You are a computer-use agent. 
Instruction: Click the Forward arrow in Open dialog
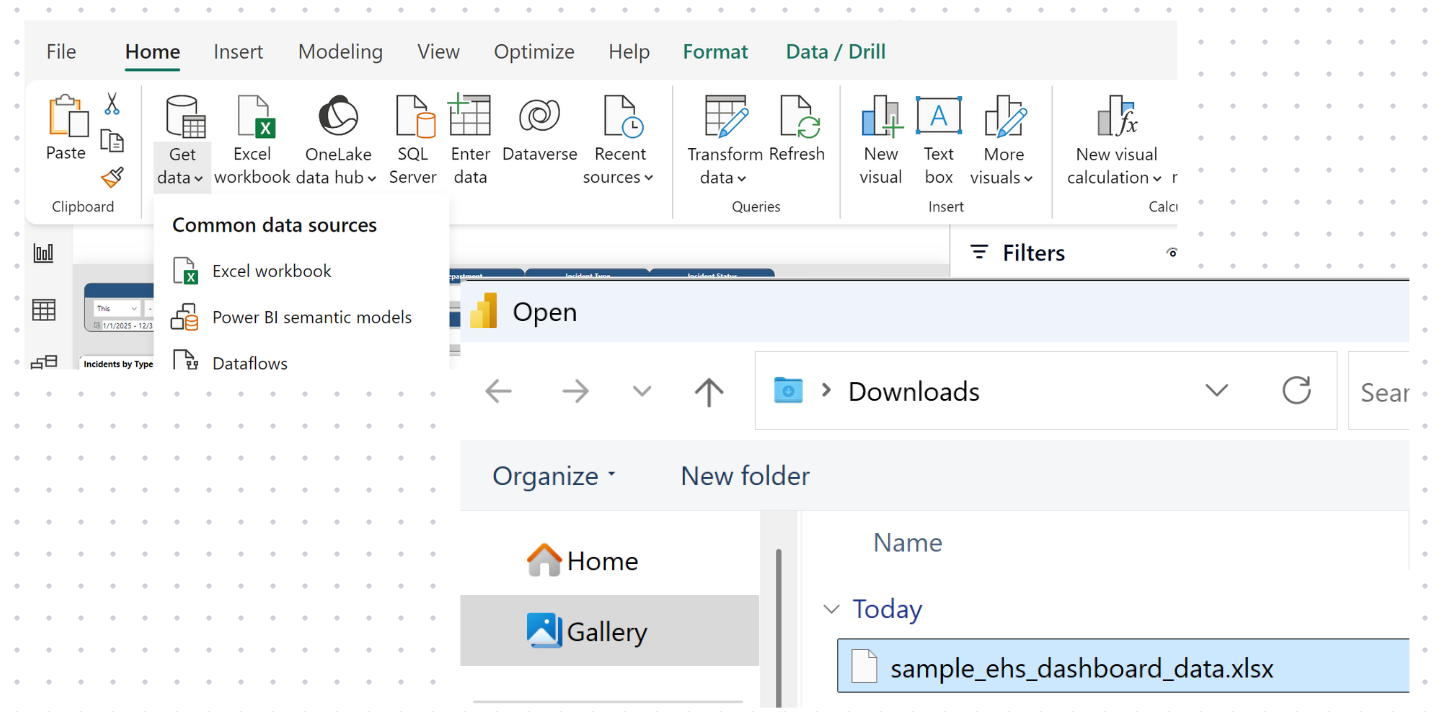pyautogui.click(x=575, y=391)
